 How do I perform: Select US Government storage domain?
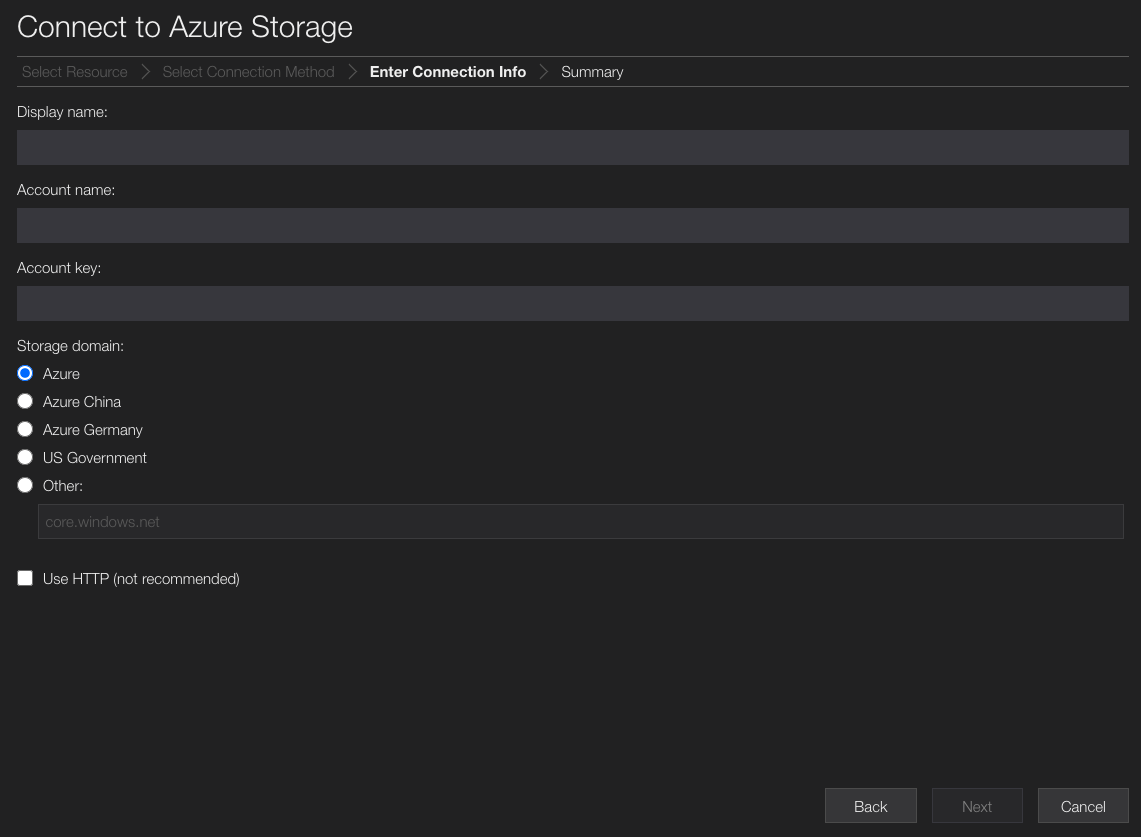click(25, 457)
